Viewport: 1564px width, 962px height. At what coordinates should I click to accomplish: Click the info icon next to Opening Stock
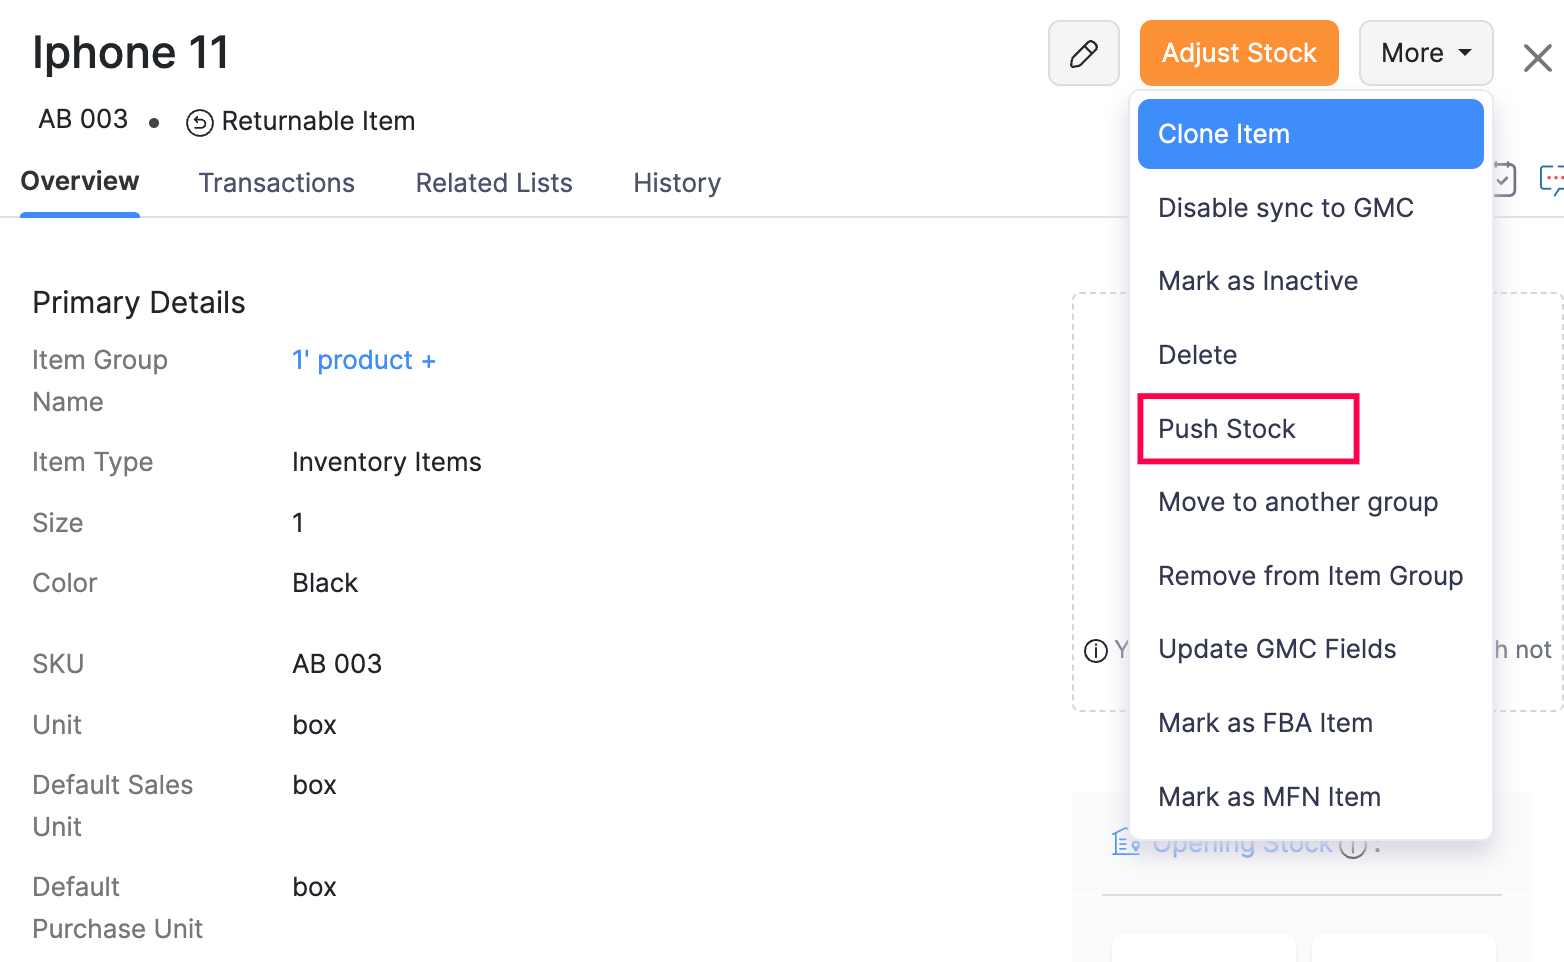[x=1353, y=847]
